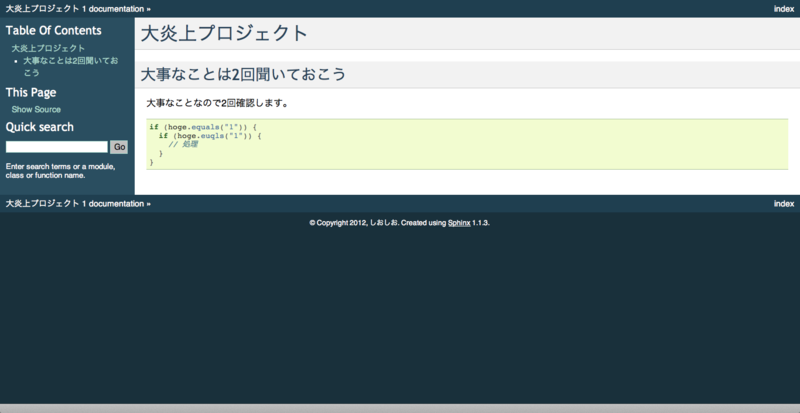The height and width of the screenshot is (413, 800).
Task: Click the '// 処理' comment line
Action: click(183, 144)
